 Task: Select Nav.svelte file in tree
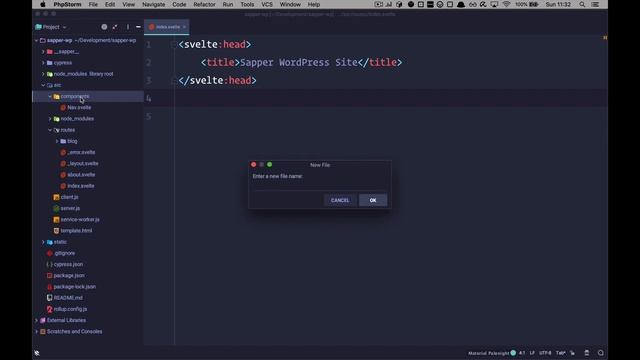[x=79, y=107]
